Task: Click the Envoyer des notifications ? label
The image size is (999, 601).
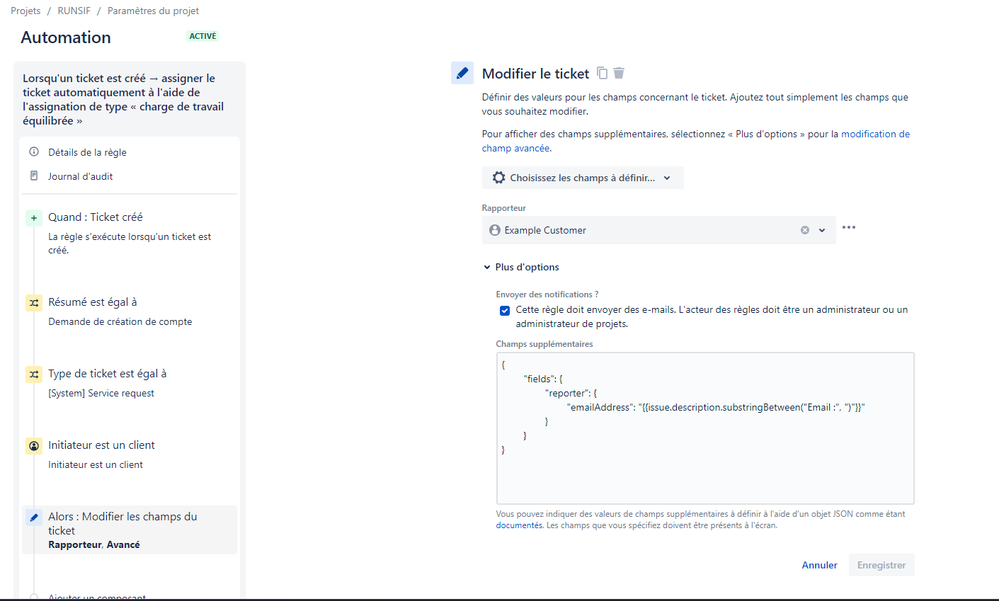Action: coord(547,294)
